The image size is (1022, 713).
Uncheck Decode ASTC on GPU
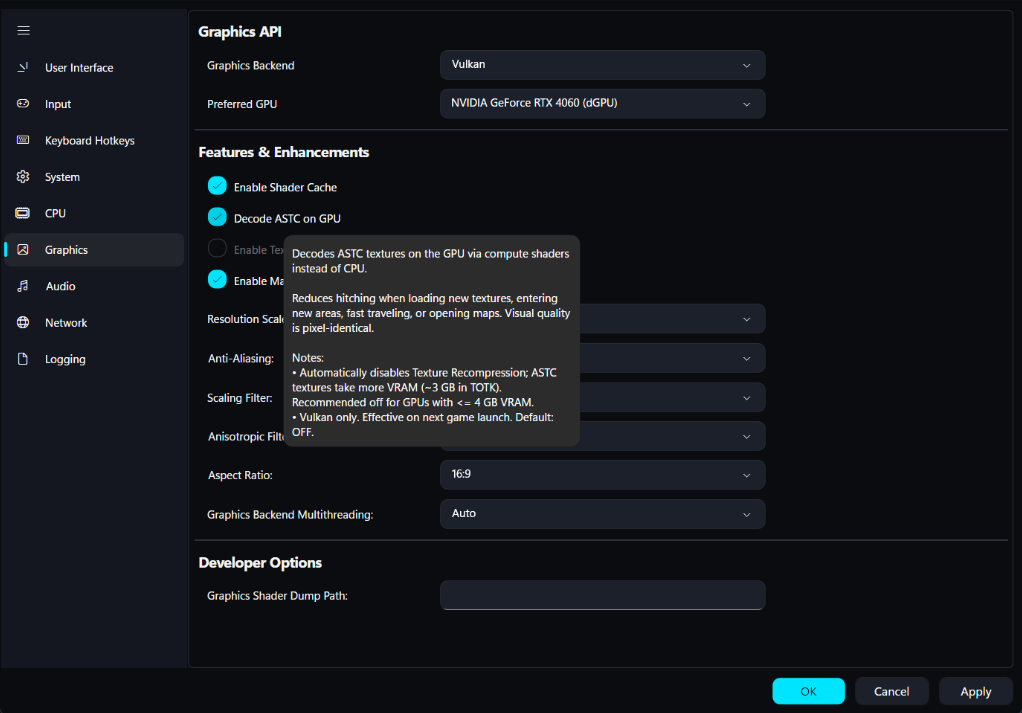click(x=217, y=218)
